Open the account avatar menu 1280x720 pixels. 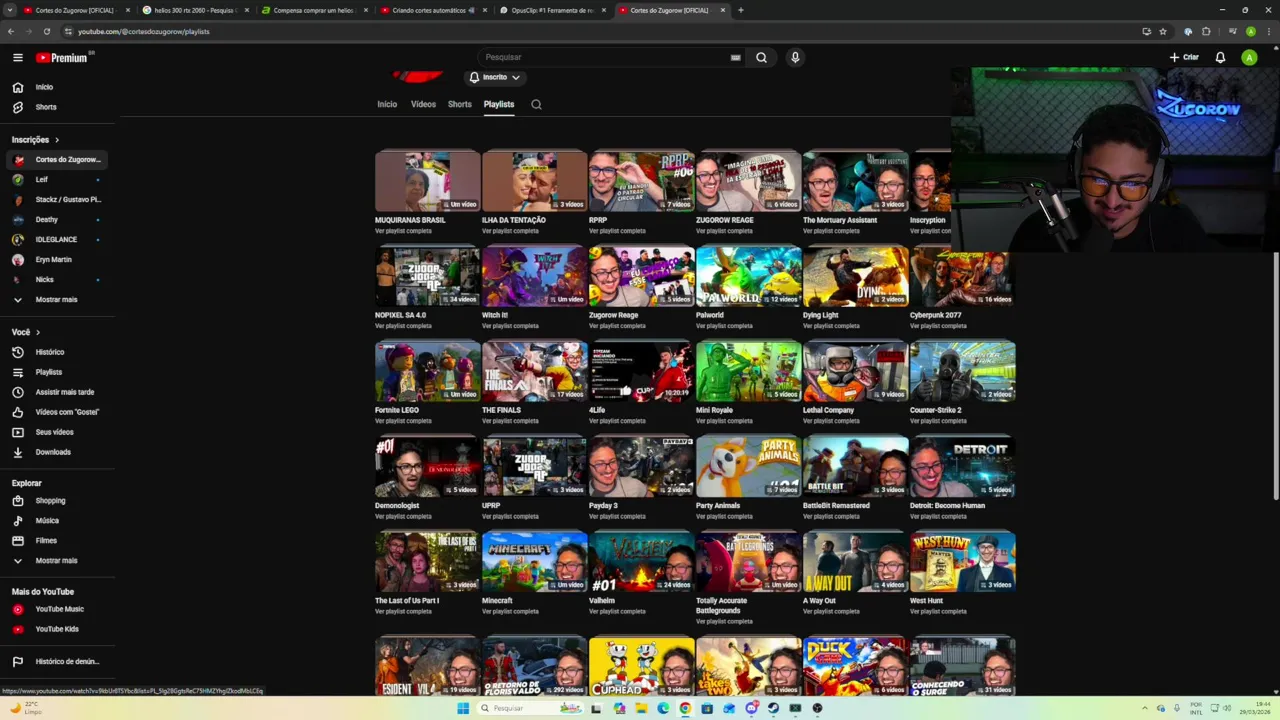pos(1249,57)
